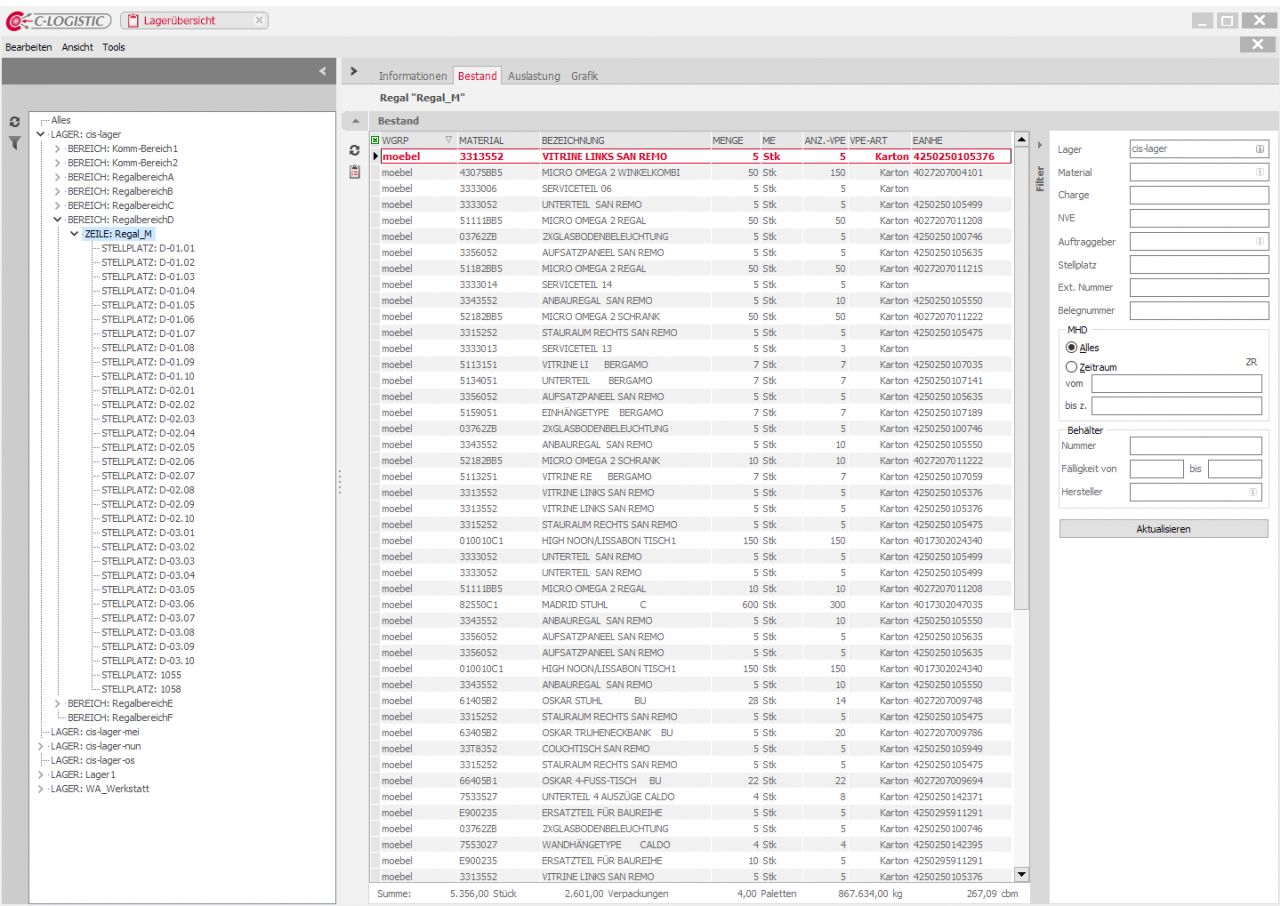Viewport: 1280px width, 906px height.
Task: Open the lookup icon in the Lager field
Action: (x=1260, y=149)
